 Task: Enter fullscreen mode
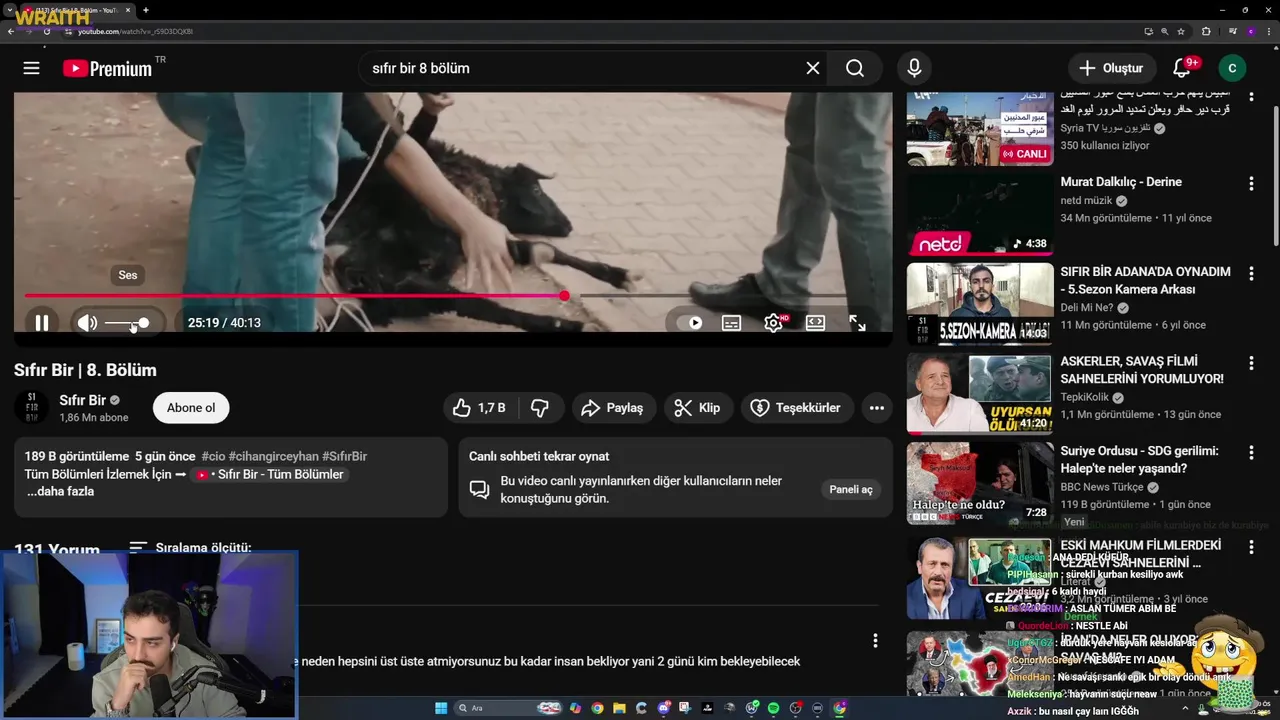857,323
